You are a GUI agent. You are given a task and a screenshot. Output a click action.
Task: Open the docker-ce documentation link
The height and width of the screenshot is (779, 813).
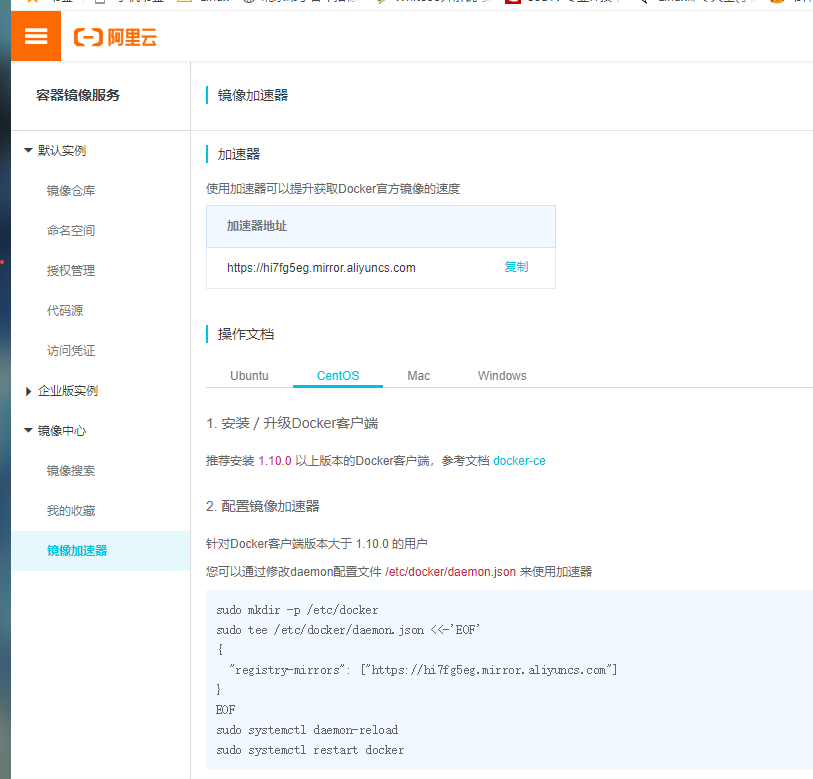point(519,461)
